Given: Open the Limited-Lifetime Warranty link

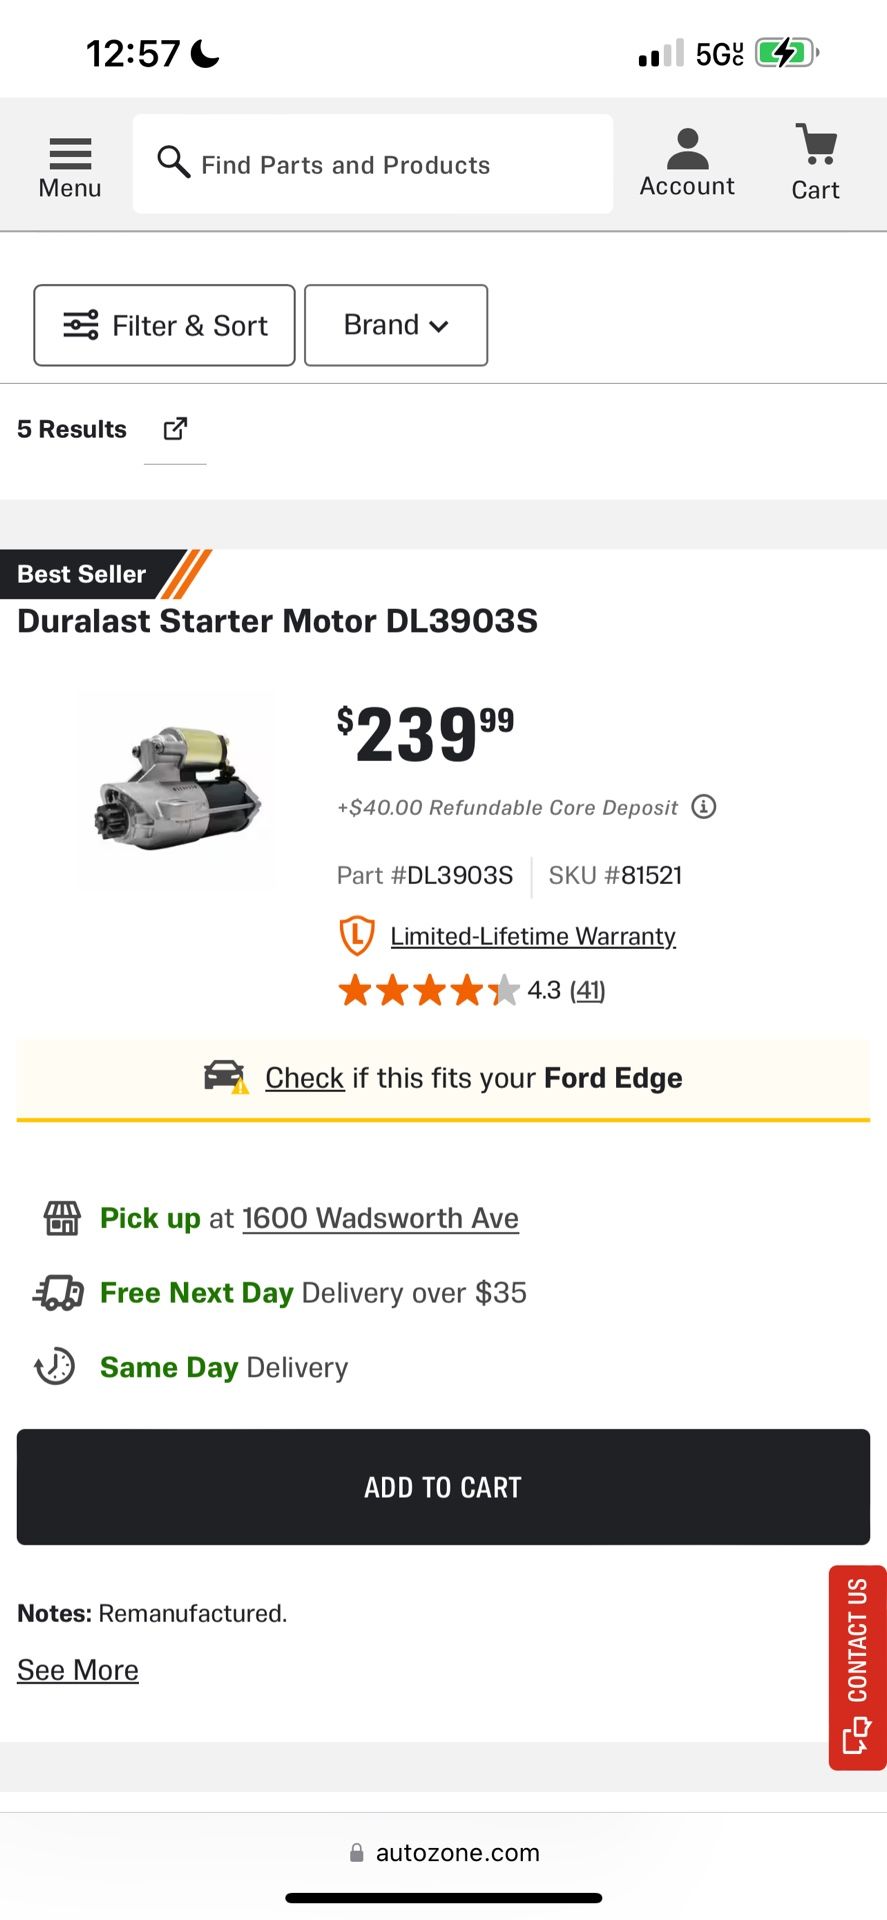Looking at the screenshot, I should coord(533,936).
